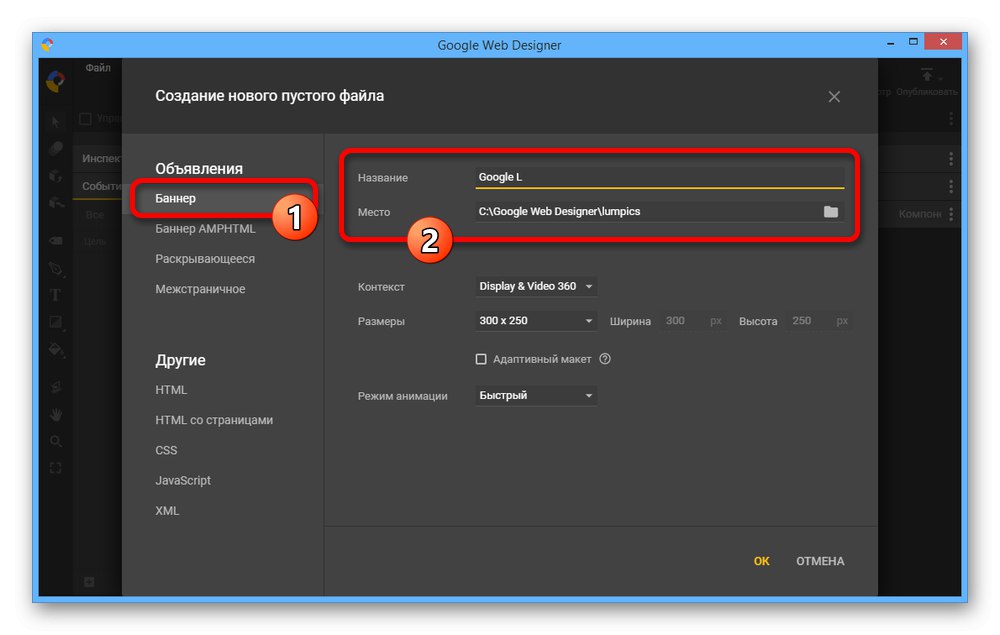The height and width of the screenshot is (635, 1000).
Task: Click the Google Web Designer logo icon
Action: click(55, 81)
